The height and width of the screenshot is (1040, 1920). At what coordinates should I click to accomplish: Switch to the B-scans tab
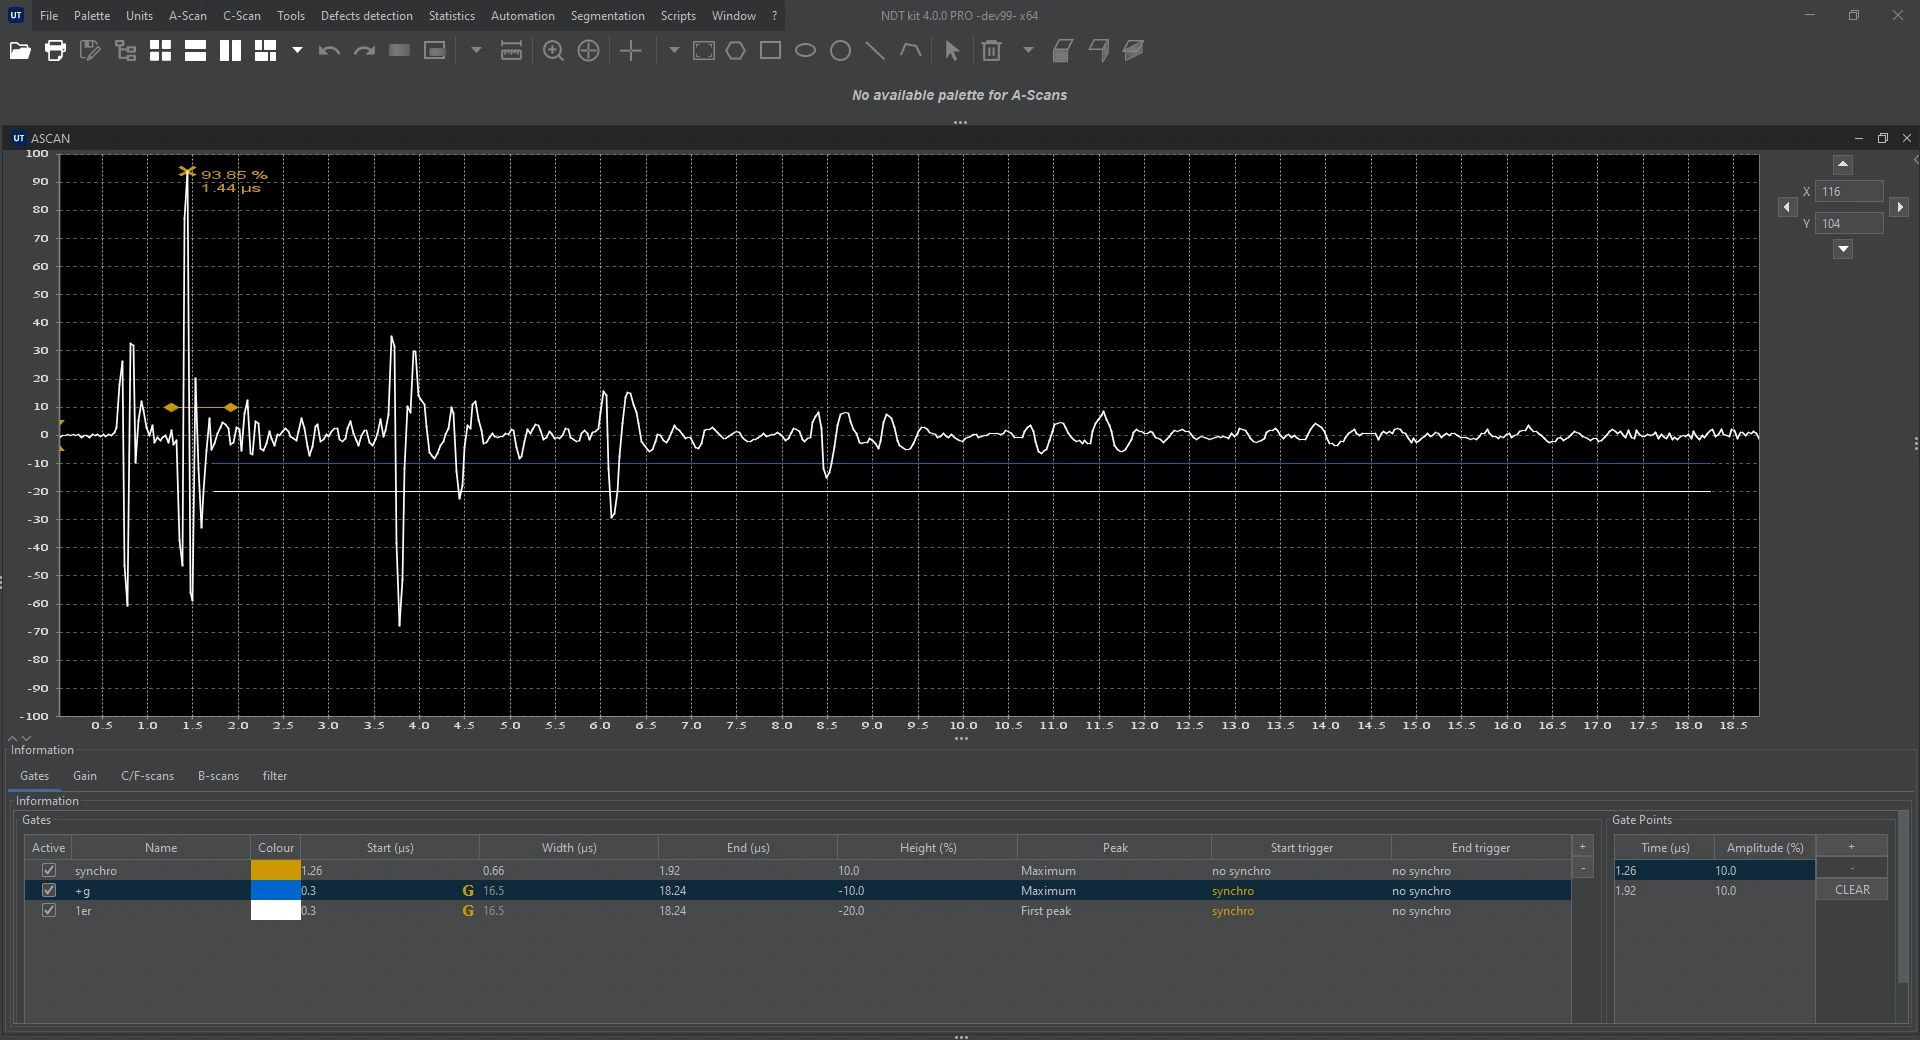pyautogui.click(x=218, y=776)
